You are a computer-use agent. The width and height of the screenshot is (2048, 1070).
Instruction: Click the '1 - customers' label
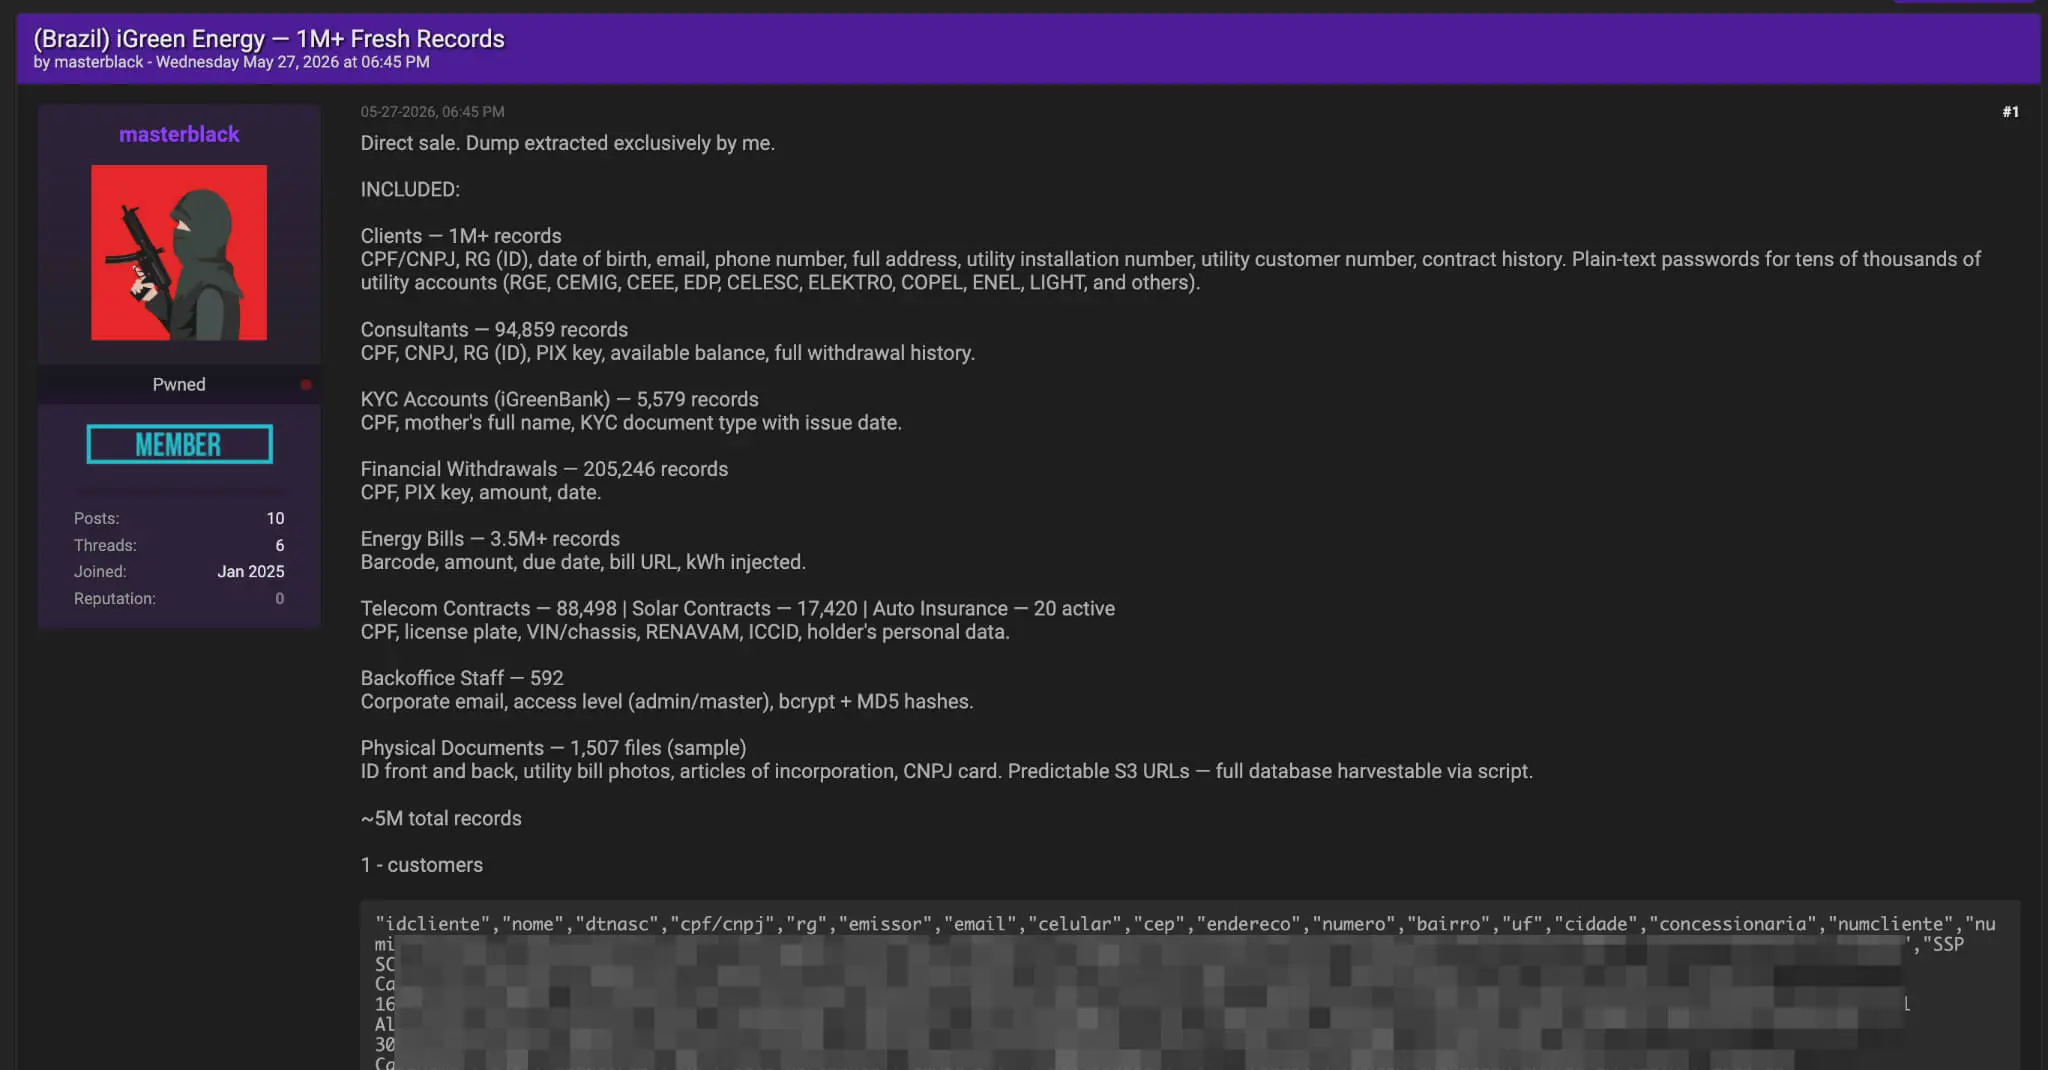pyautogui.click(x=421, y=865)
